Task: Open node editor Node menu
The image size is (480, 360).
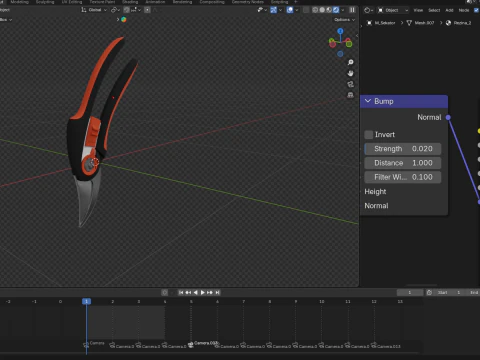Action: coord(464,10)
